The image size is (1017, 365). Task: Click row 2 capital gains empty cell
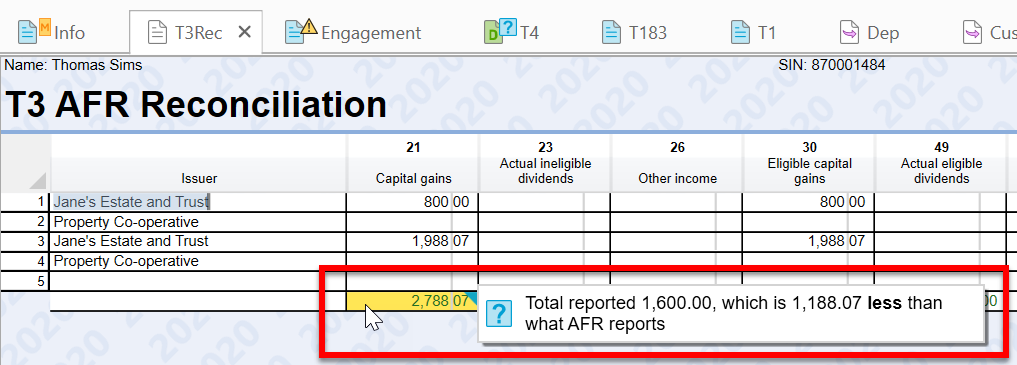click(x=413, y=222)
